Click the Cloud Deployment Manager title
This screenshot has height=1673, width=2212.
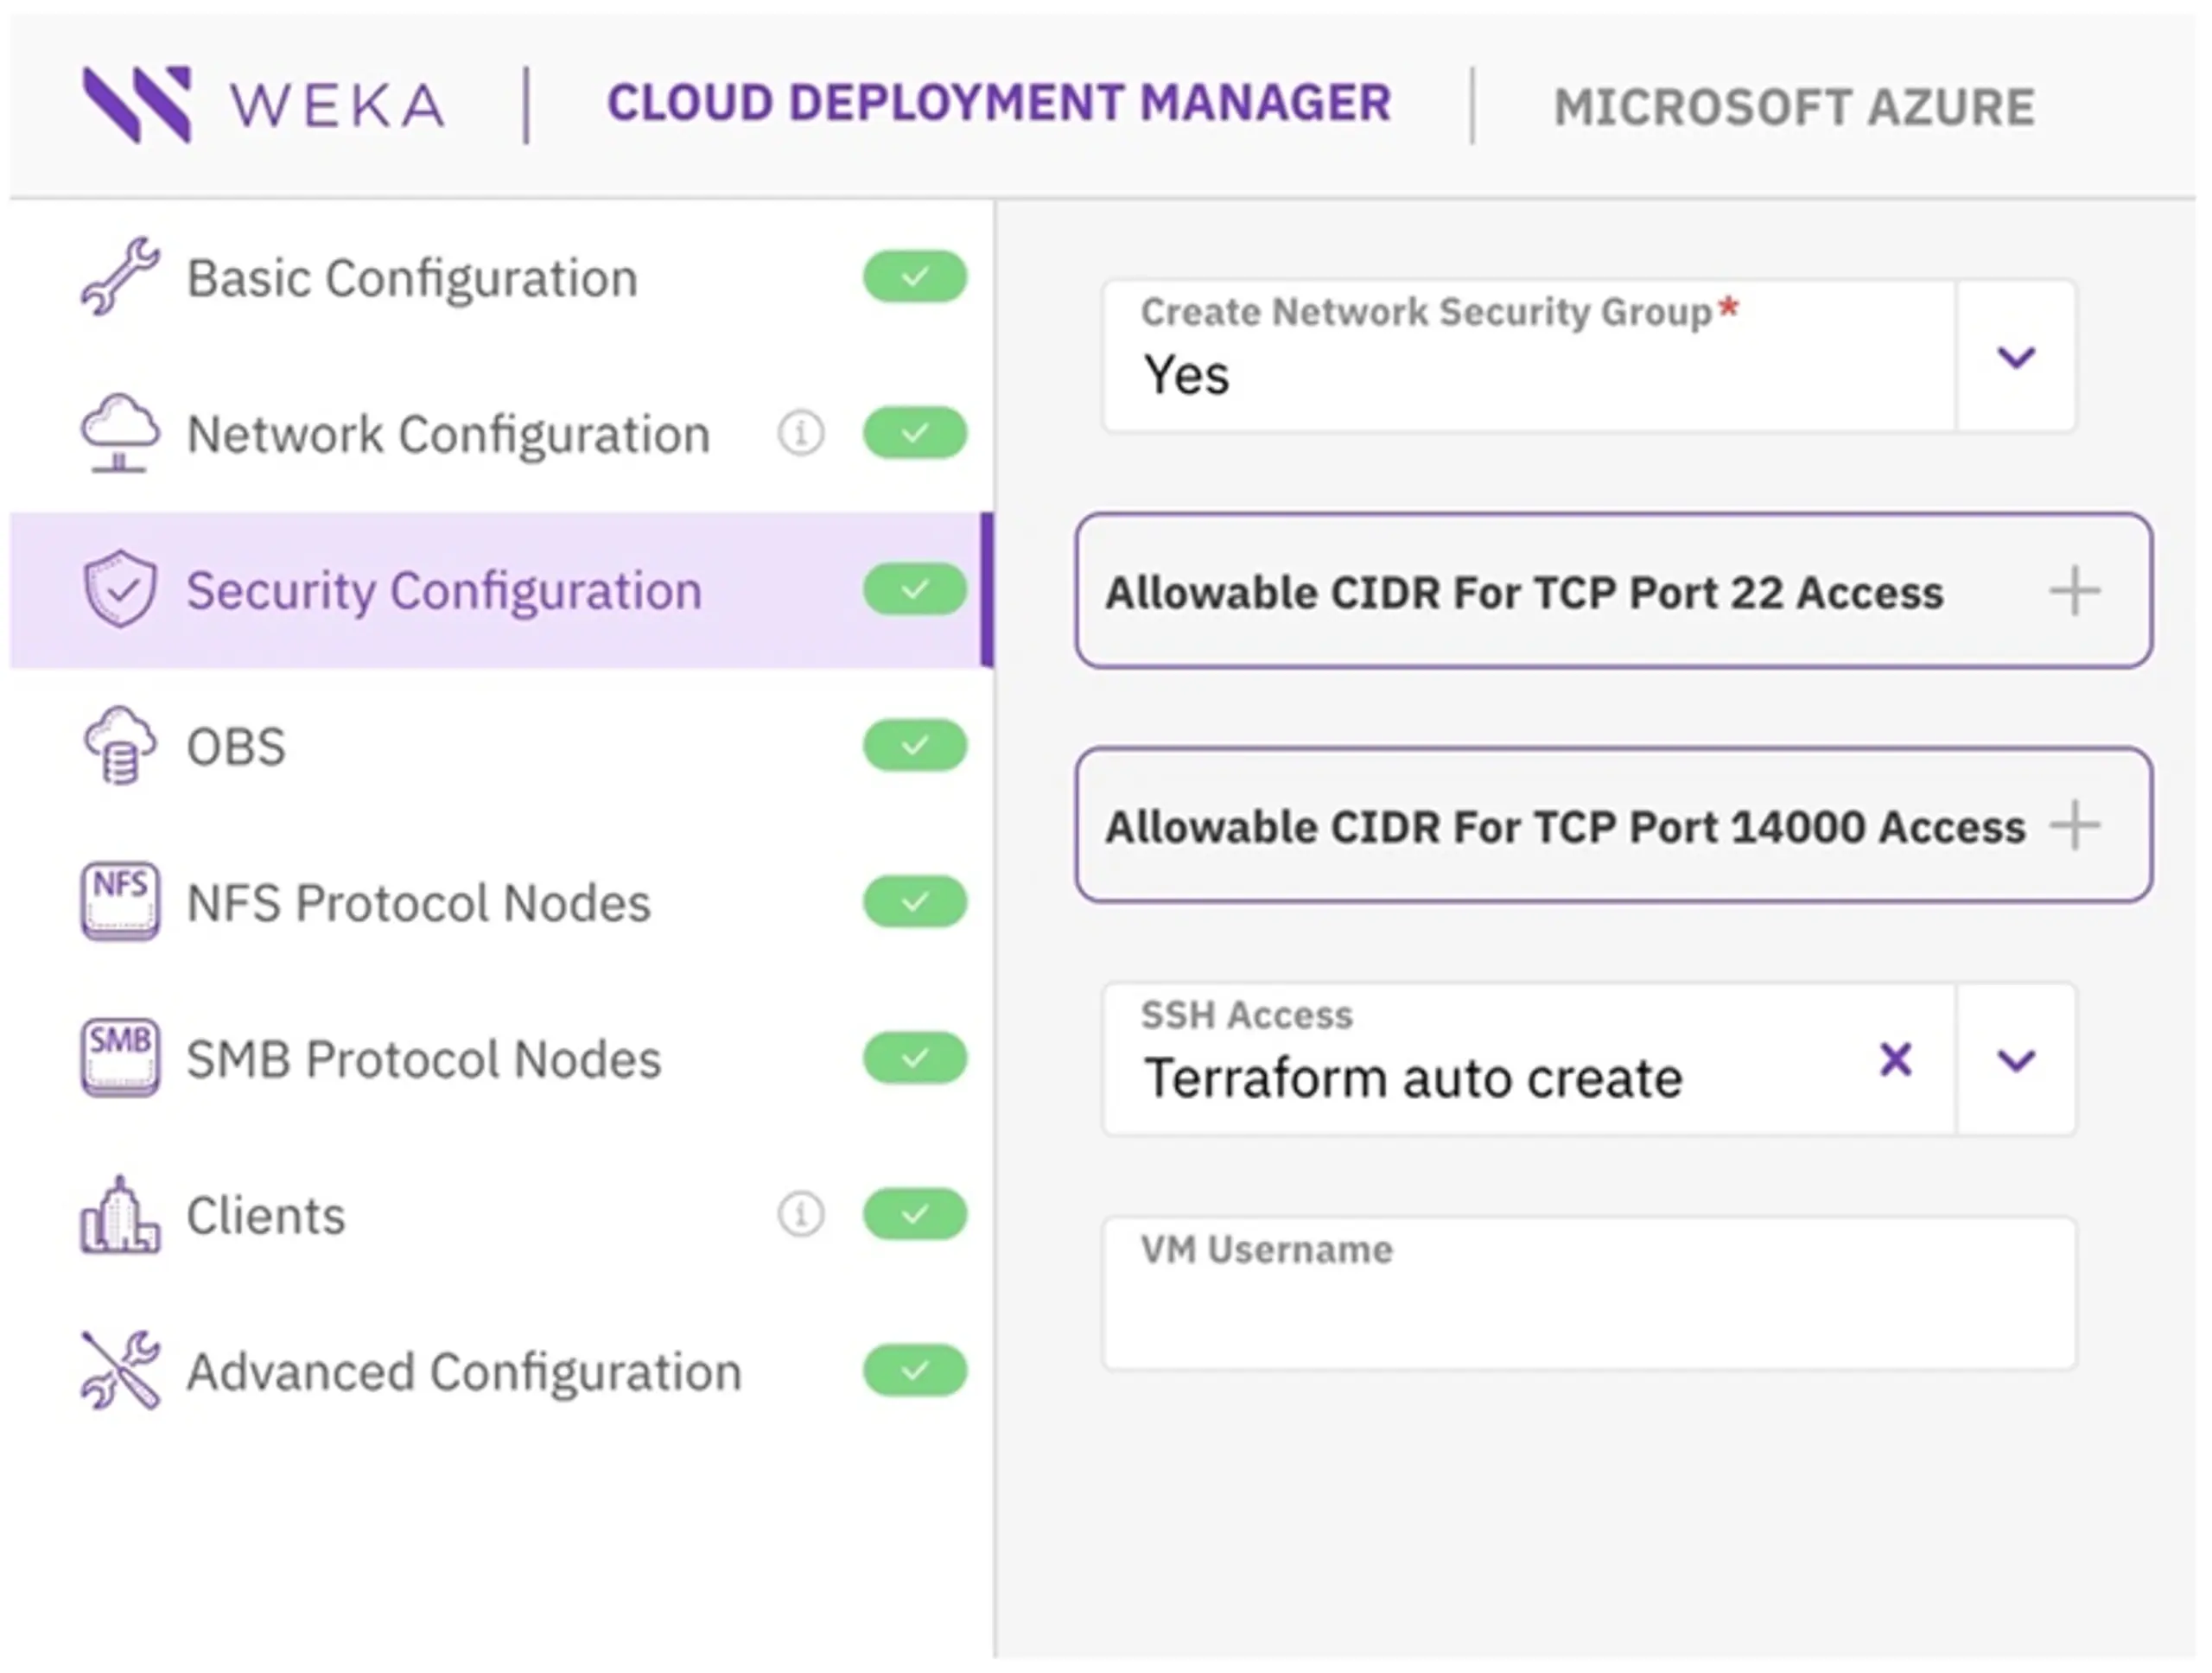[x=999, y=103]
